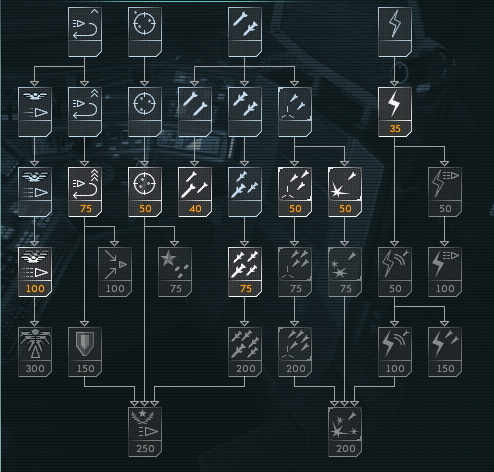Click the explosion missile skill costing 50
Screen dimensions: 494x472
coord(345,192)
